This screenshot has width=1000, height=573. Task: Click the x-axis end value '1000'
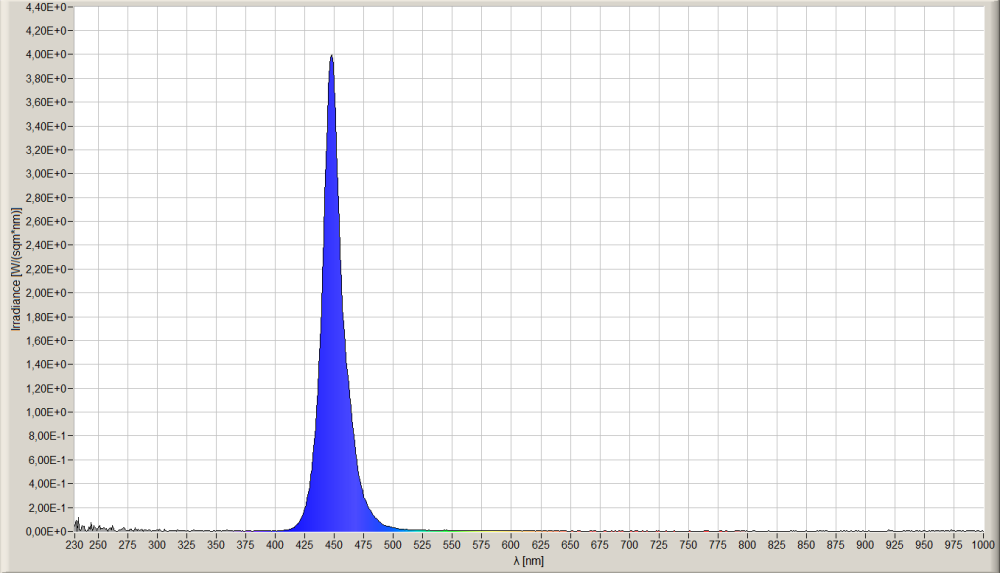pos(983,545)
